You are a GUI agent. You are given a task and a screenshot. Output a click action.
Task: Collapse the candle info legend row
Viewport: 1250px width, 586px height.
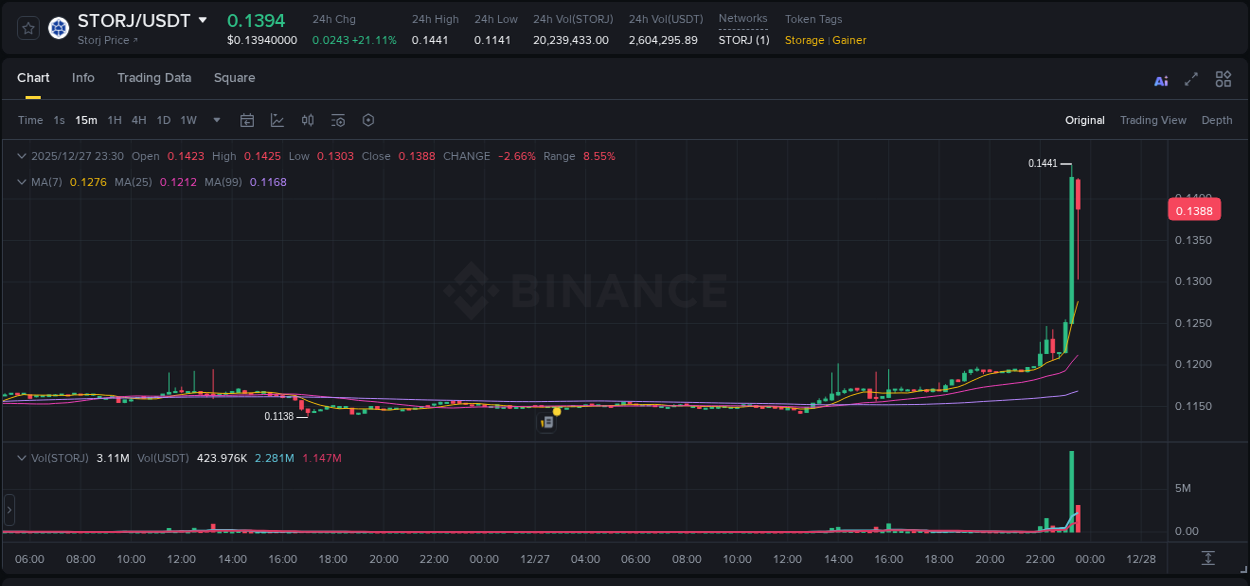(21, 156)
